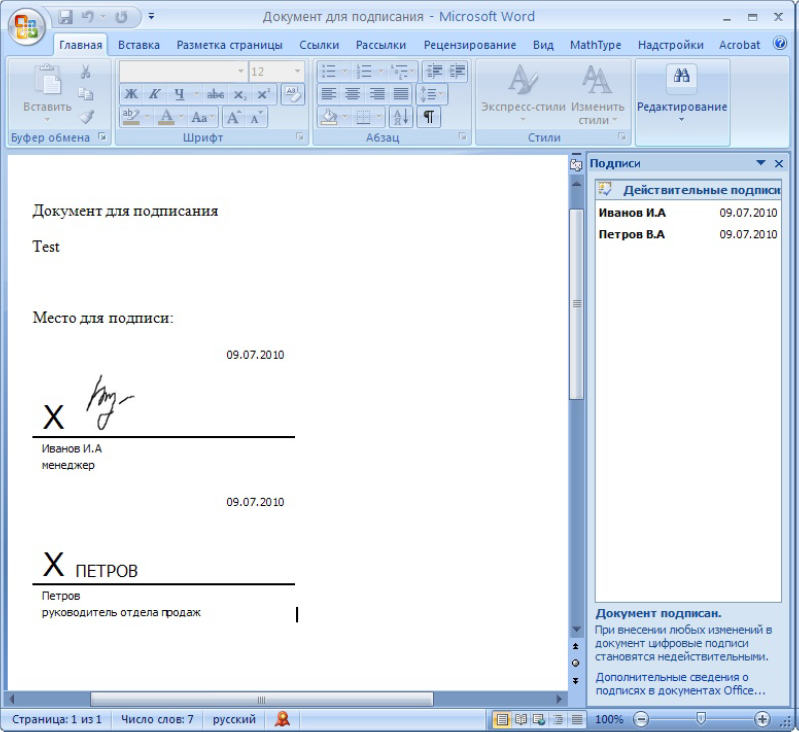Switch to the Вставка tab
The width and height of the screenshot is (799, 732).
coord(139,45)
